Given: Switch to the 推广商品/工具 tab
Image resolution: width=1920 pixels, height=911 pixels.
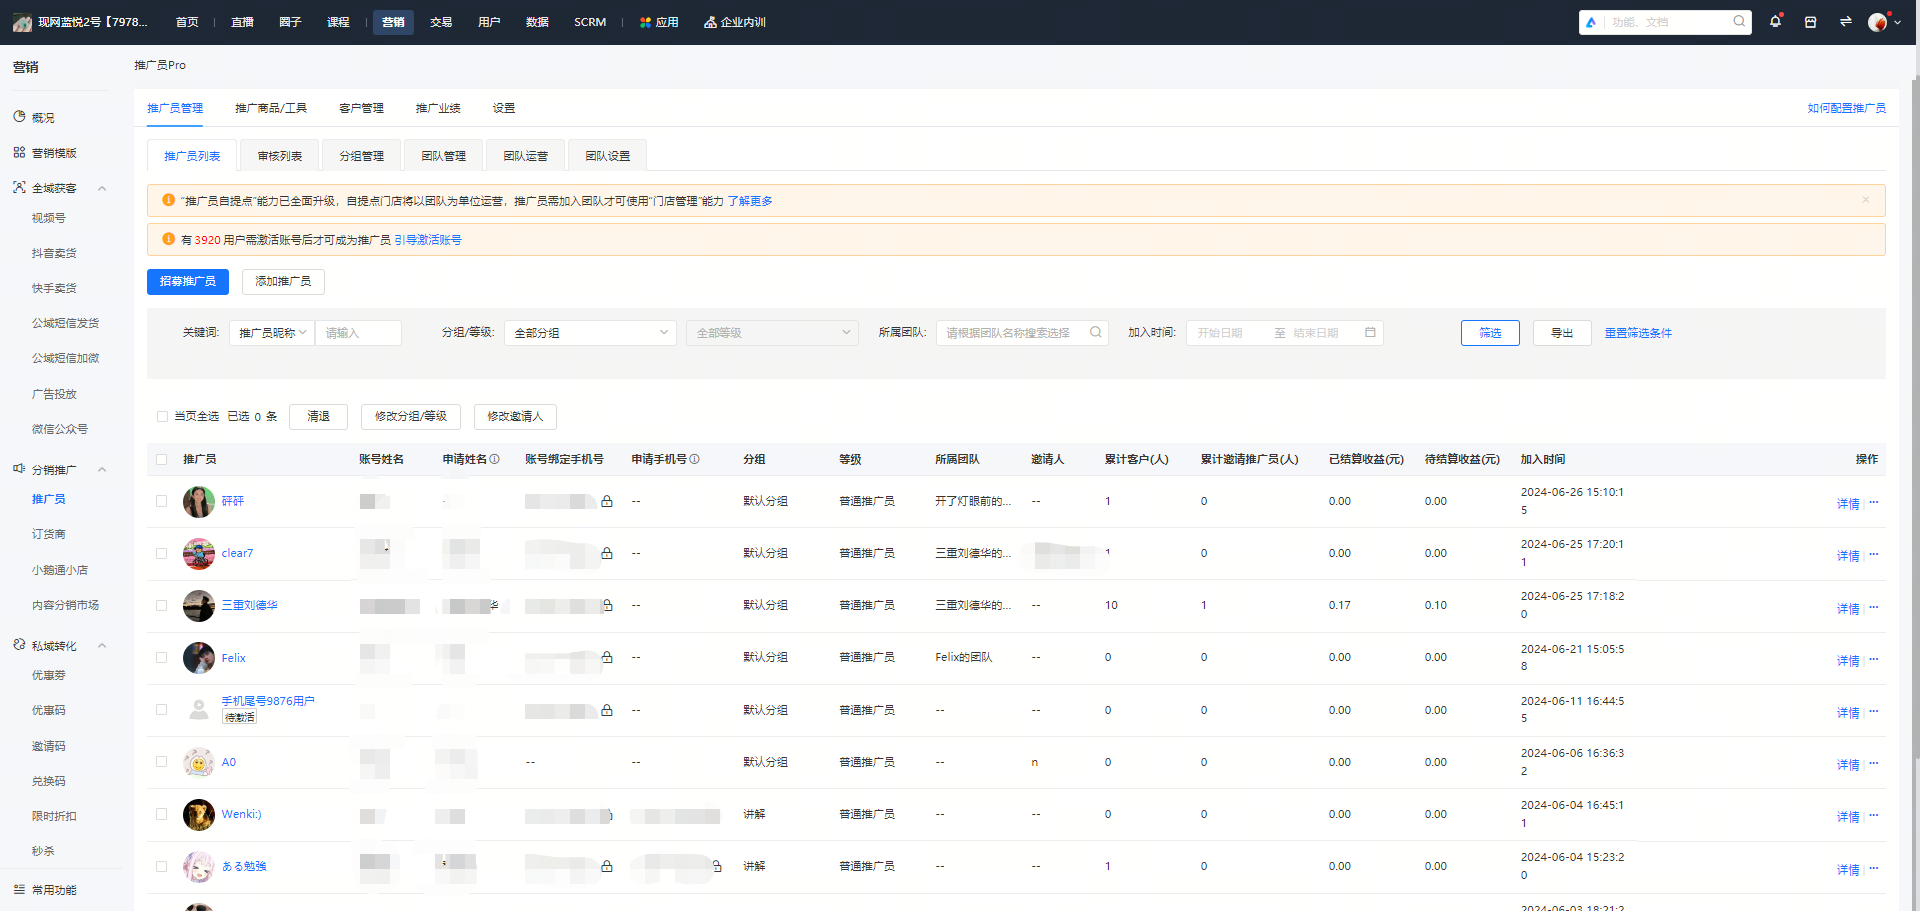Looking at the screenshot, I should pyautogui.click(x=271, y=108).
